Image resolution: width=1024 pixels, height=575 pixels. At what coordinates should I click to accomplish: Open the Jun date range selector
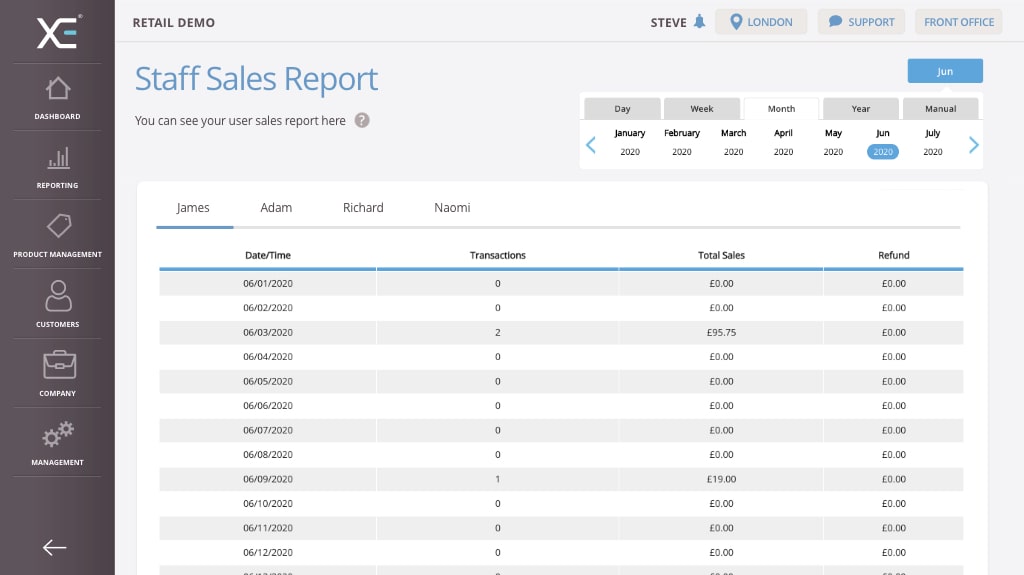pos(944,71)
